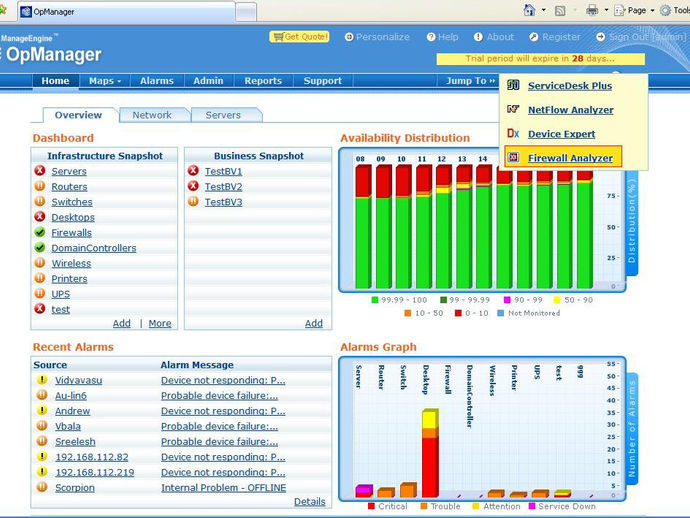Click the Get Quote button
Viewport: 690px width, 518px height.
[x=300, y=37]
